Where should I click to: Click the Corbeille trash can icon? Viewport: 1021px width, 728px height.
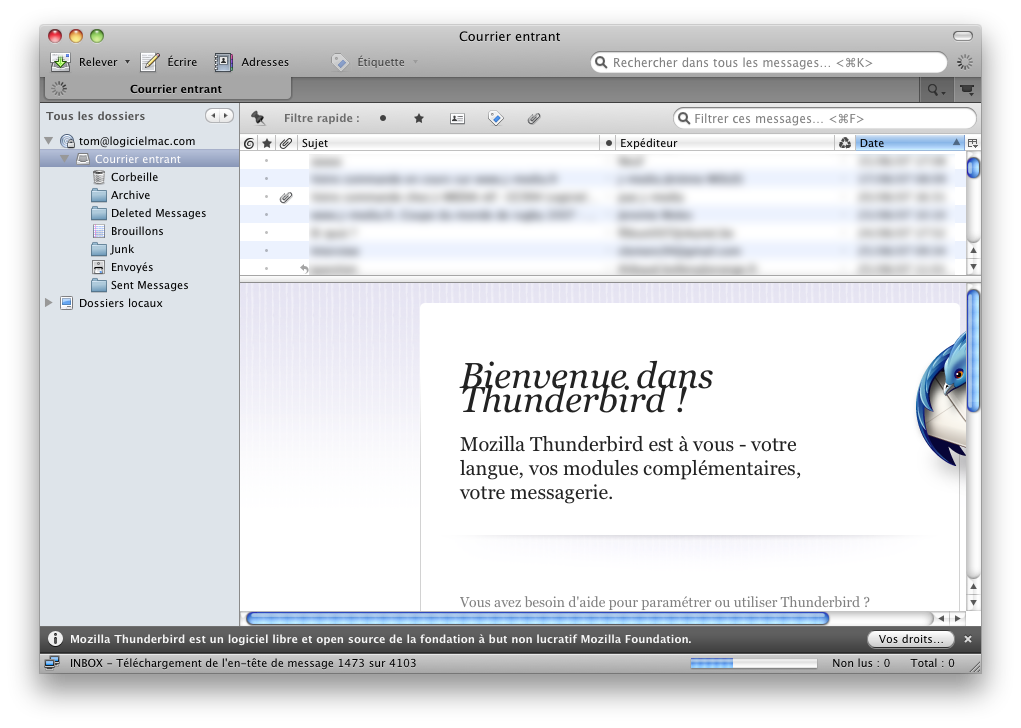tap(99, 177)
